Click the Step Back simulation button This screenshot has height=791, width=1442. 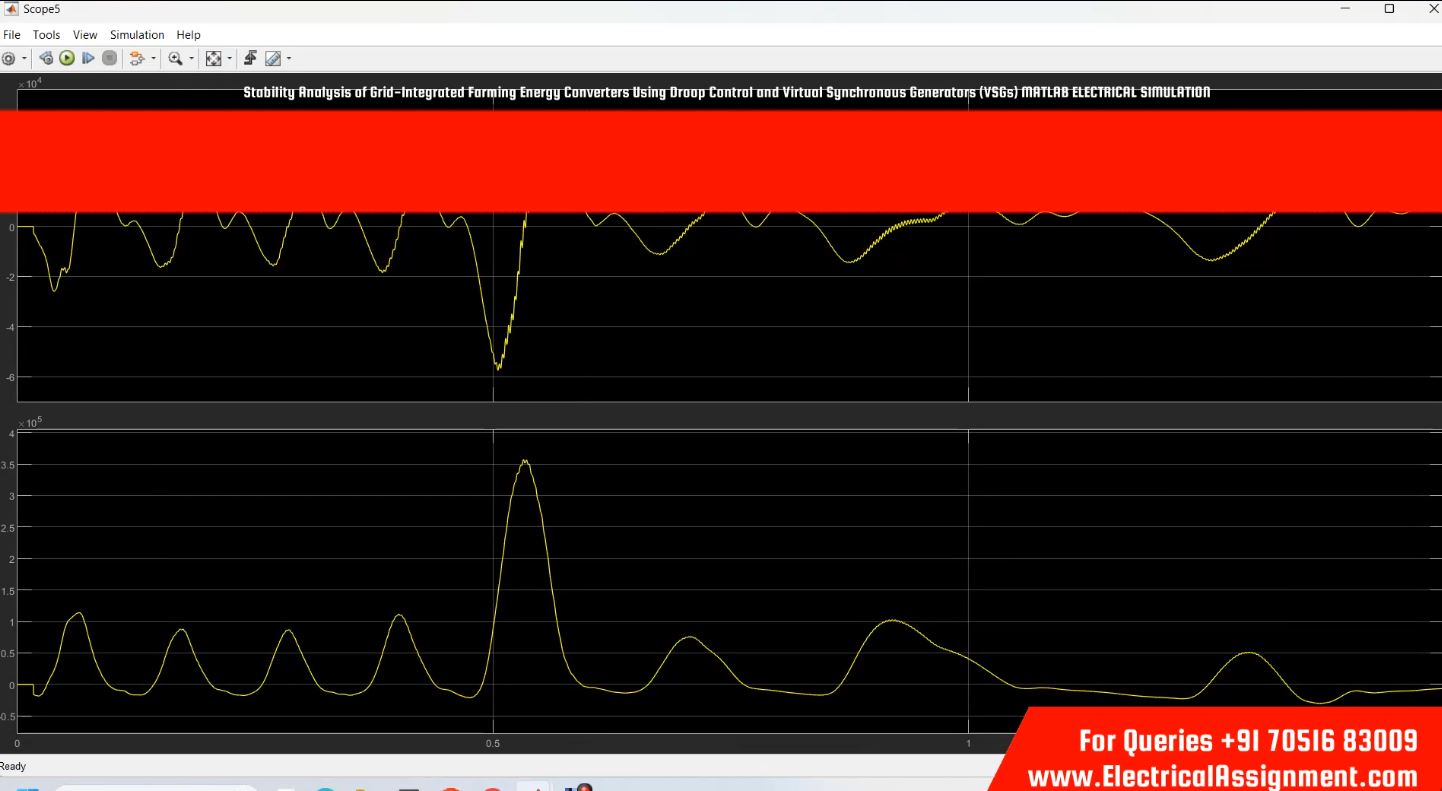(46, 58)
